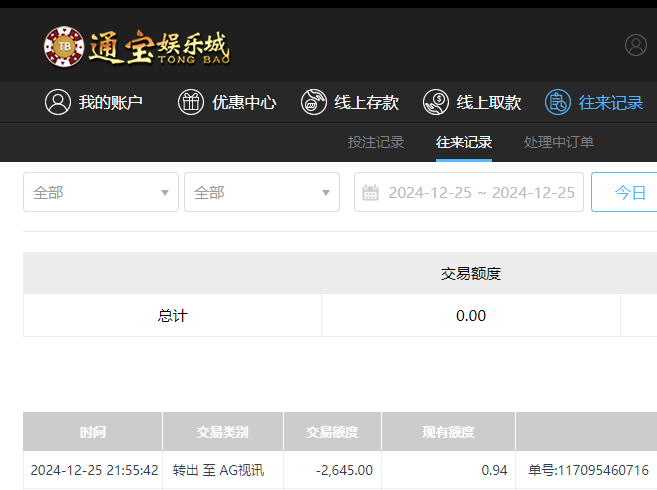The height and width of the screenshot is (490, 657).
Task: Click the 今日 button
Action: tap(624, 192)
